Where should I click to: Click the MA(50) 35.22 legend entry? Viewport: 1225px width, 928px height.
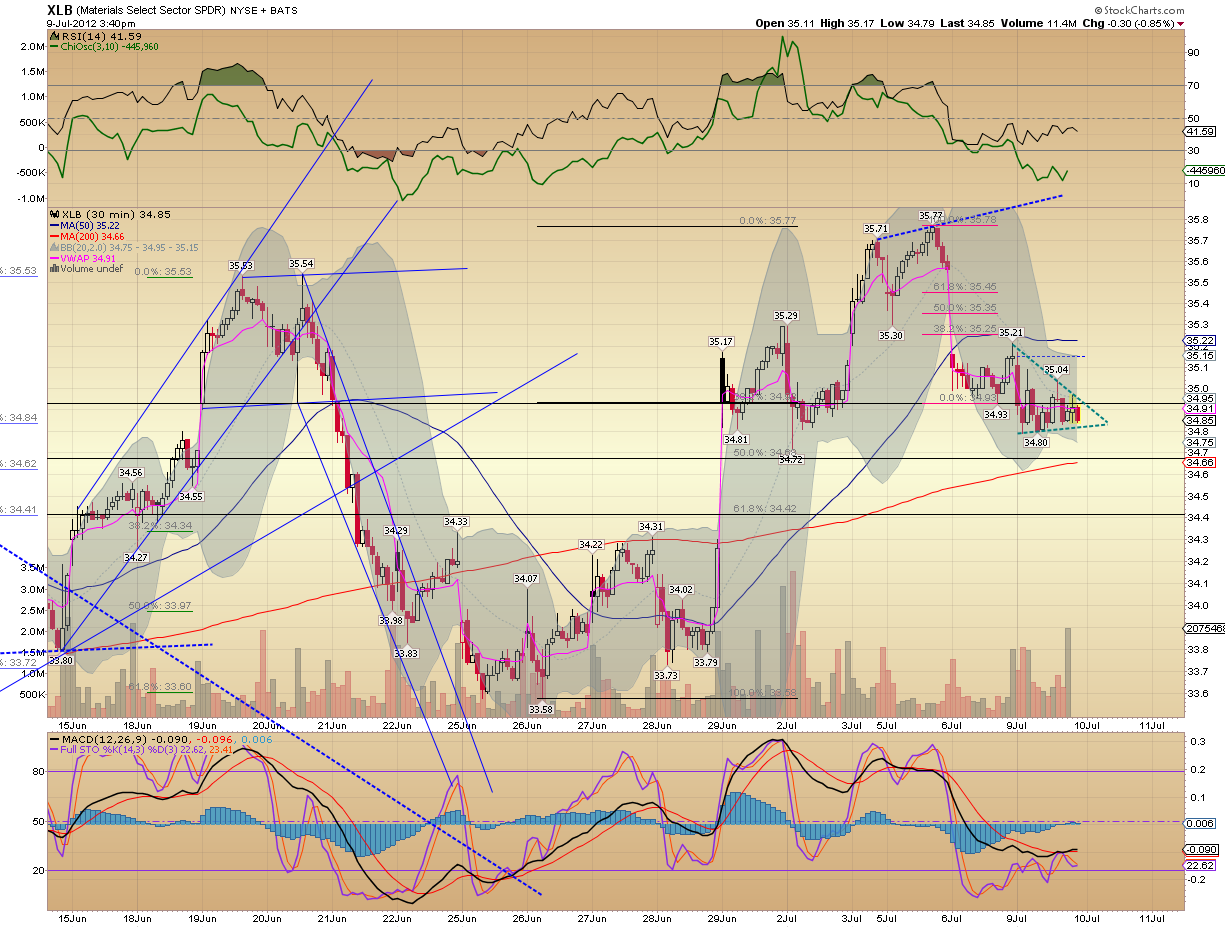click(84, 225)
